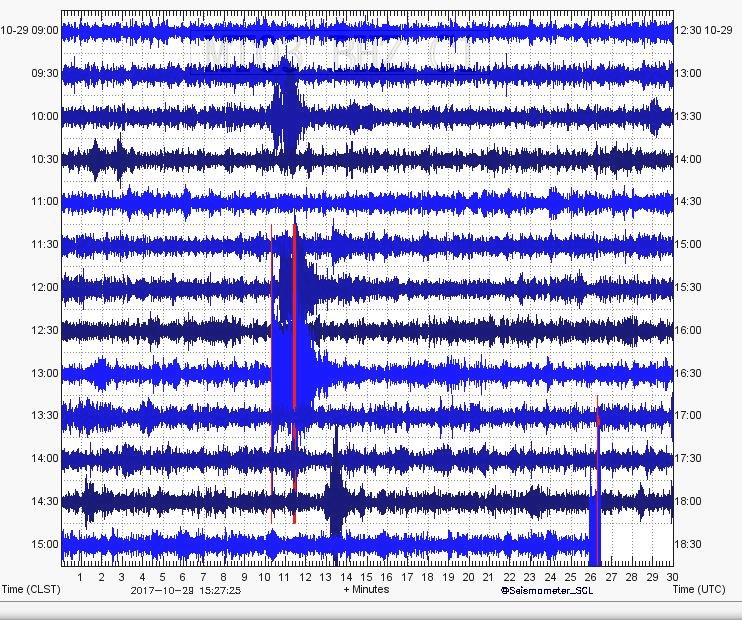Click the '10:00' CLST row label
Viewport: 742px width, 620px height.
pos(45,116)
